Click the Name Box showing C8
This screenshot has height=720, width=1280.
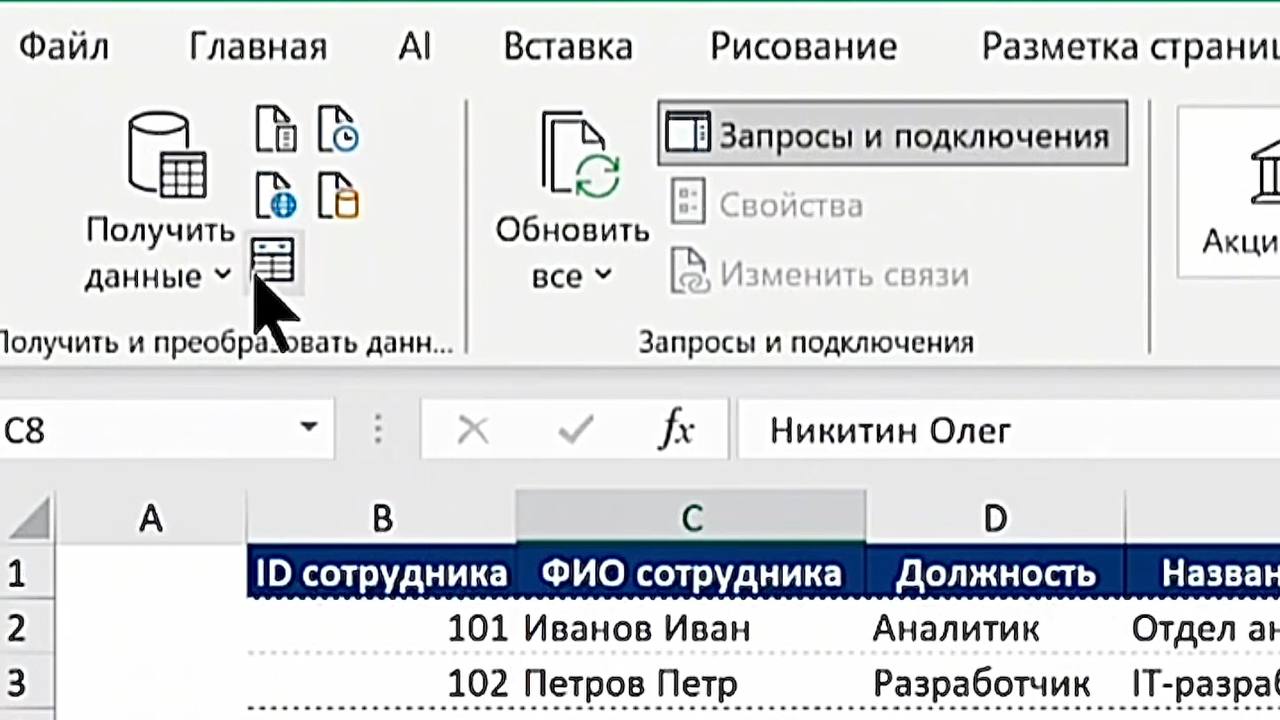point(150,430)
